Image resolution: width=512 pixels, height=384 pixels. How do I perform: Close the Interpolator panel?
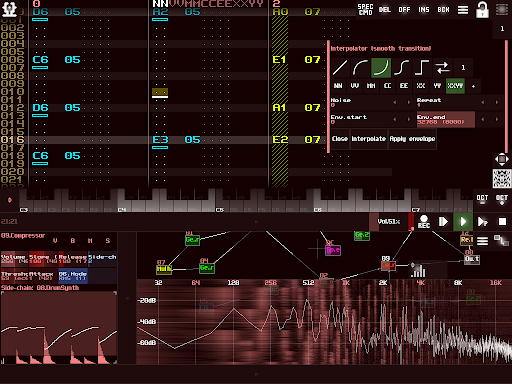coord(340,139)
